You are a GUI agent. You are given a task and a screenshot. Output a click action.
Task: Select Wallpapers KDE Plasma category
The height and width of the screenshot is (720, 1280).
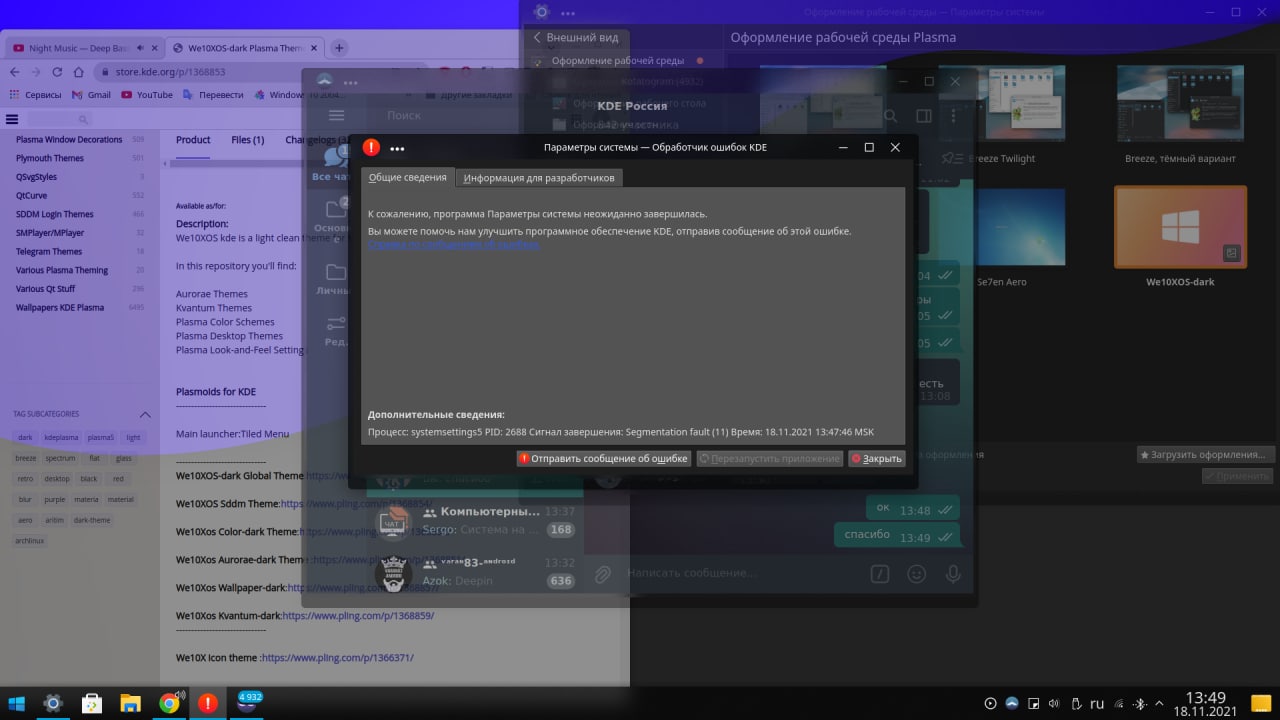(59, 308)
